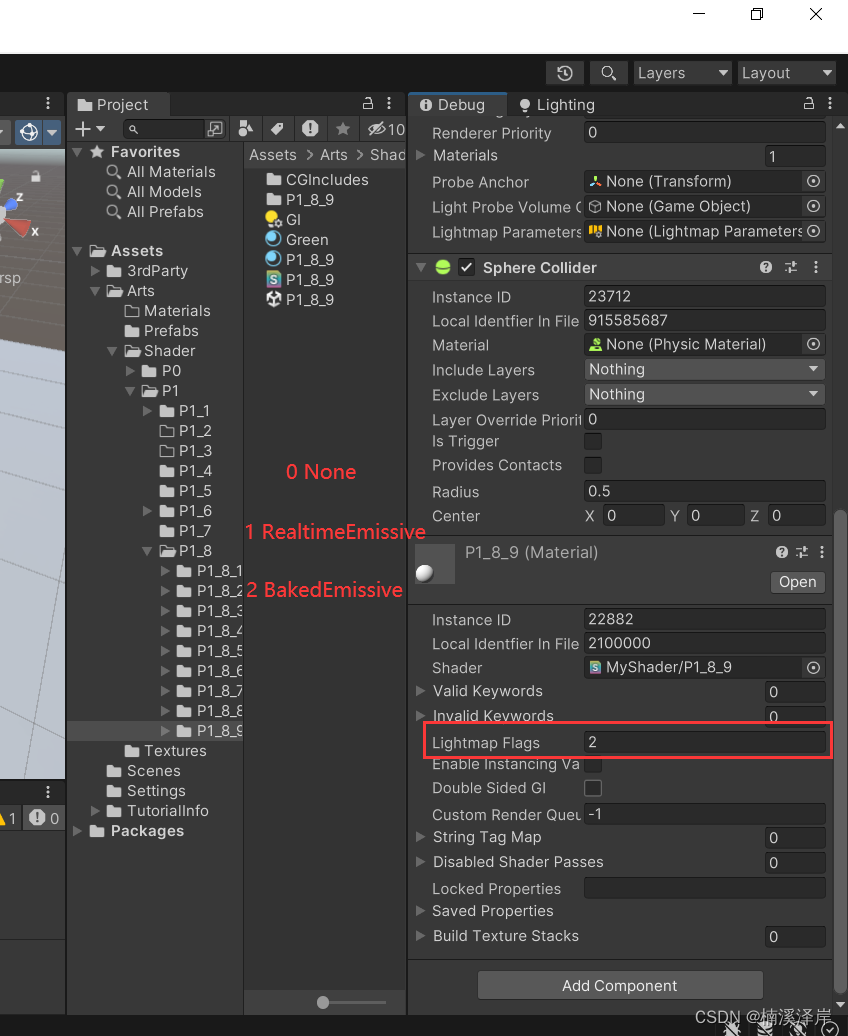Viewport: 848px width, 1036px height.
Task: Expand the Valid Keywords section
Action: pos(421,691)
